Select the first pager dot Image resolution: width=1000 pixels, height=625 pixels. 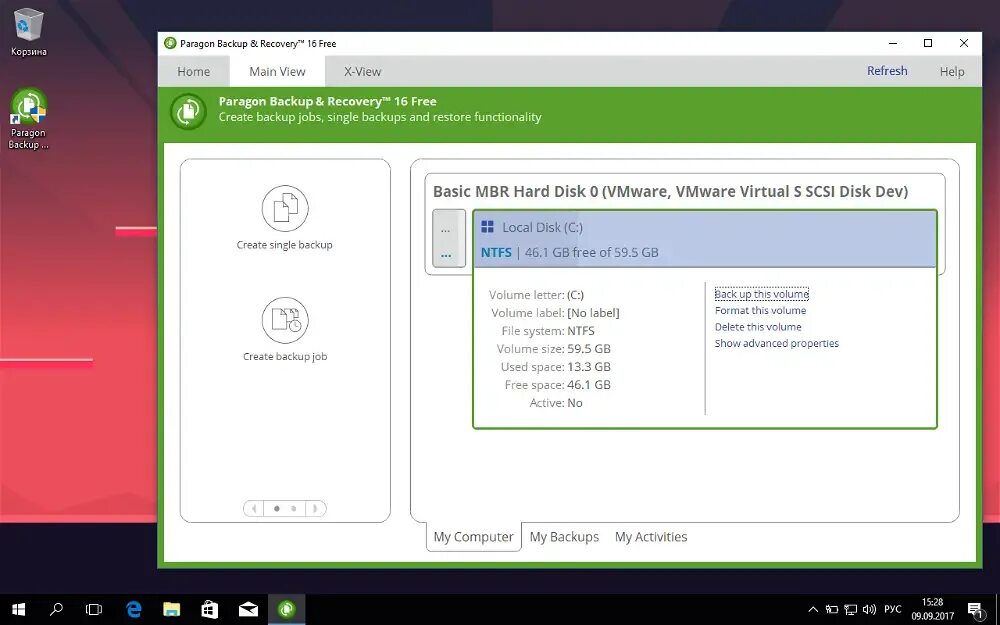(x=277, y=508)
